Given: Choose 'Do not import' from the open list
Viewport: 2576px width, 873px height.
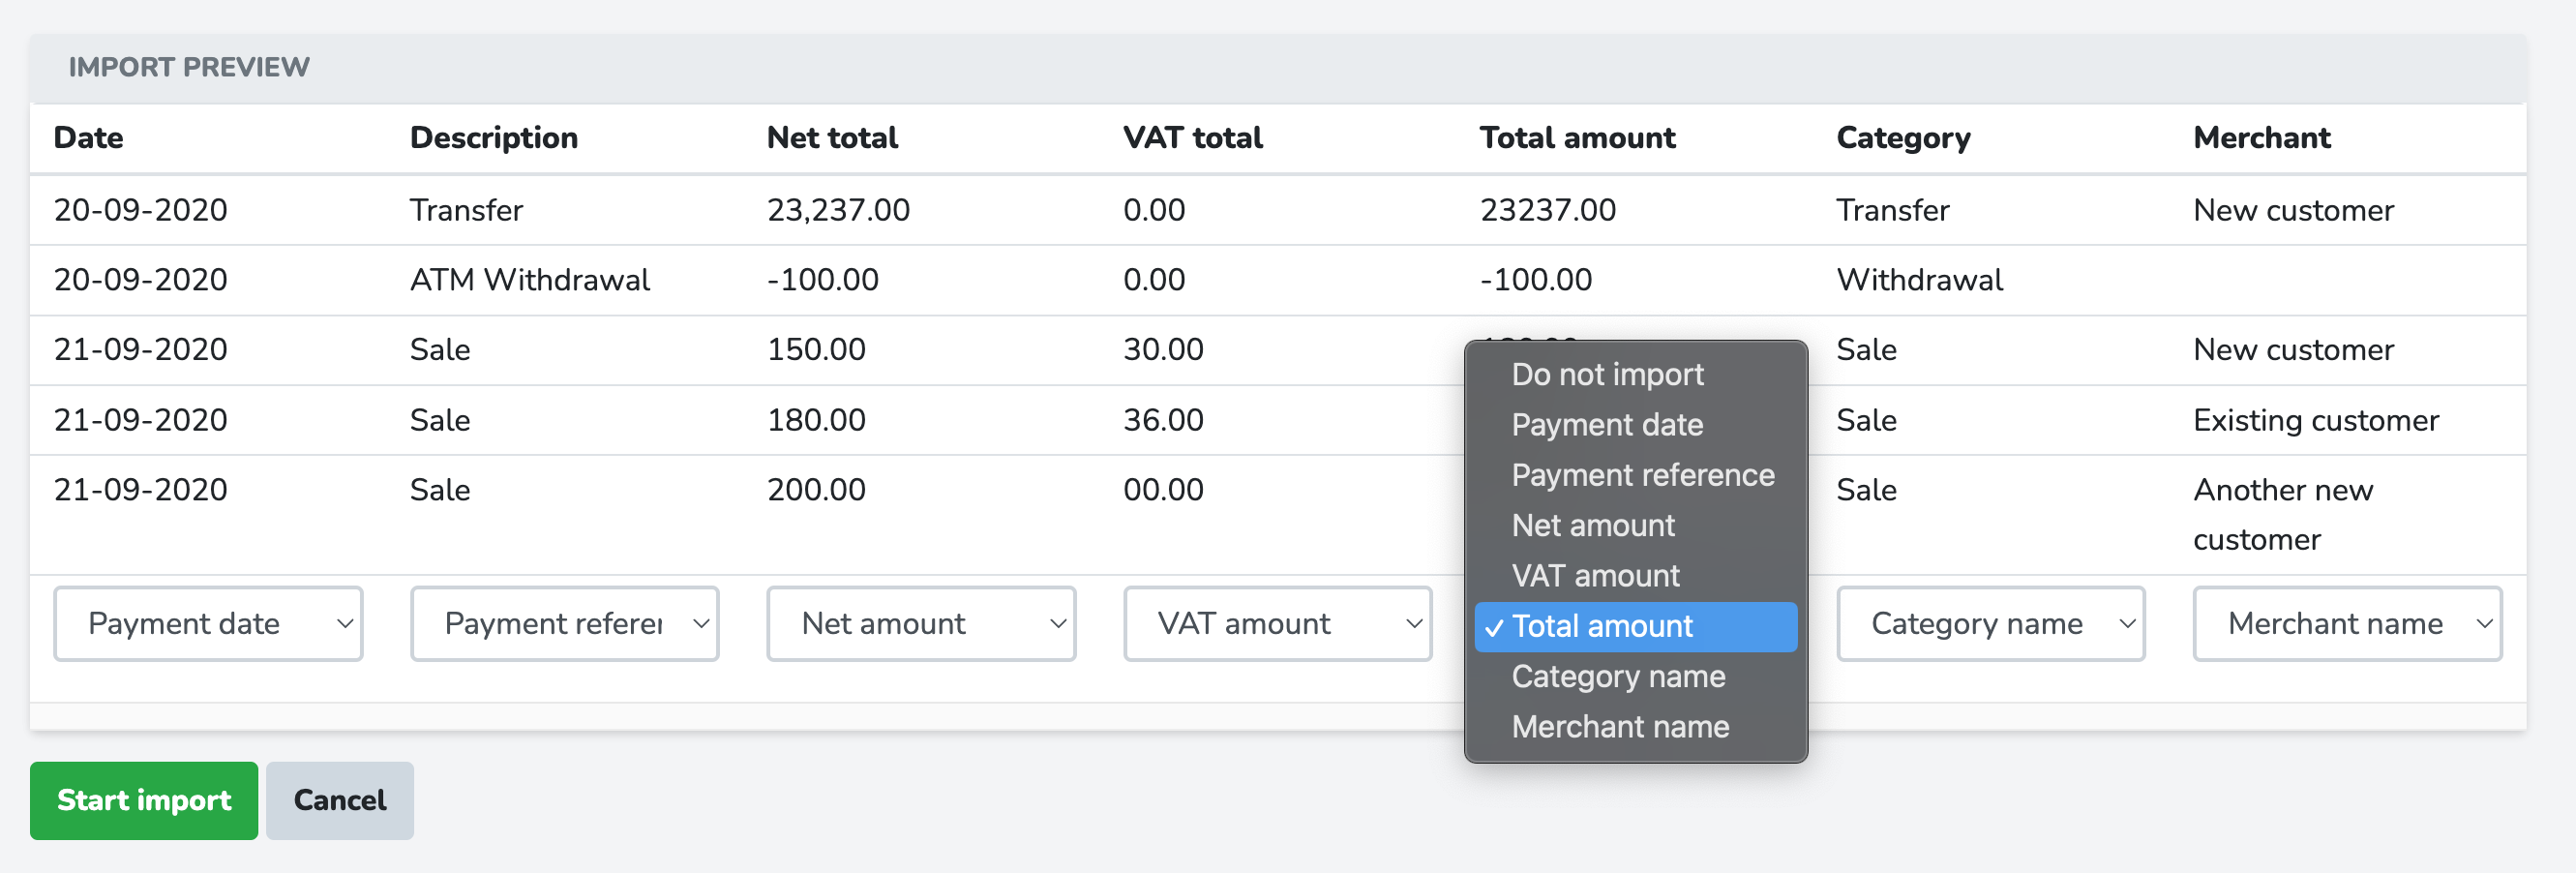Looking at the screenshot, I should (x=1607, y=374).
